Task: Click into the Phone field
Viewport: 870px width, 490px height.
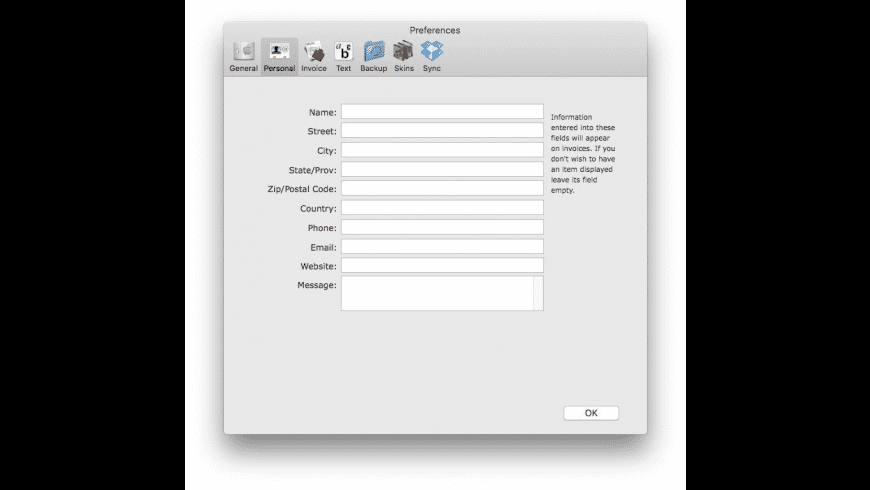Action: [442, 227]
